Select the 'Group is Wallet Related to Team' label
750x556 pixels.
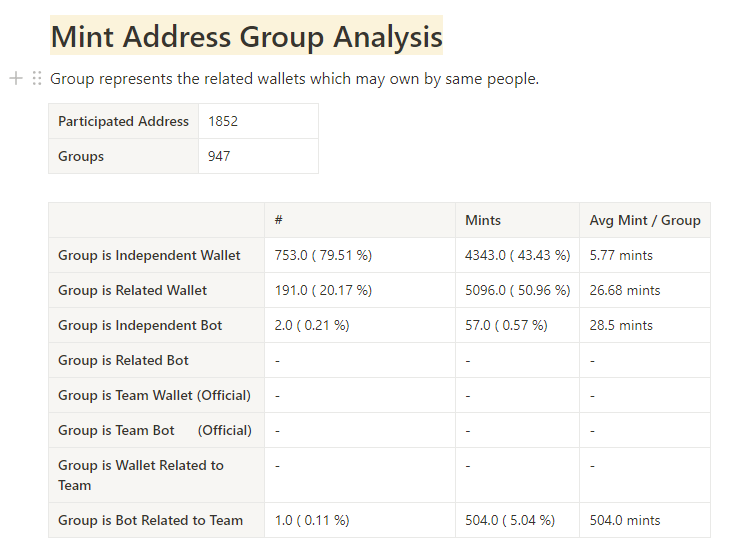click(156, 475)
